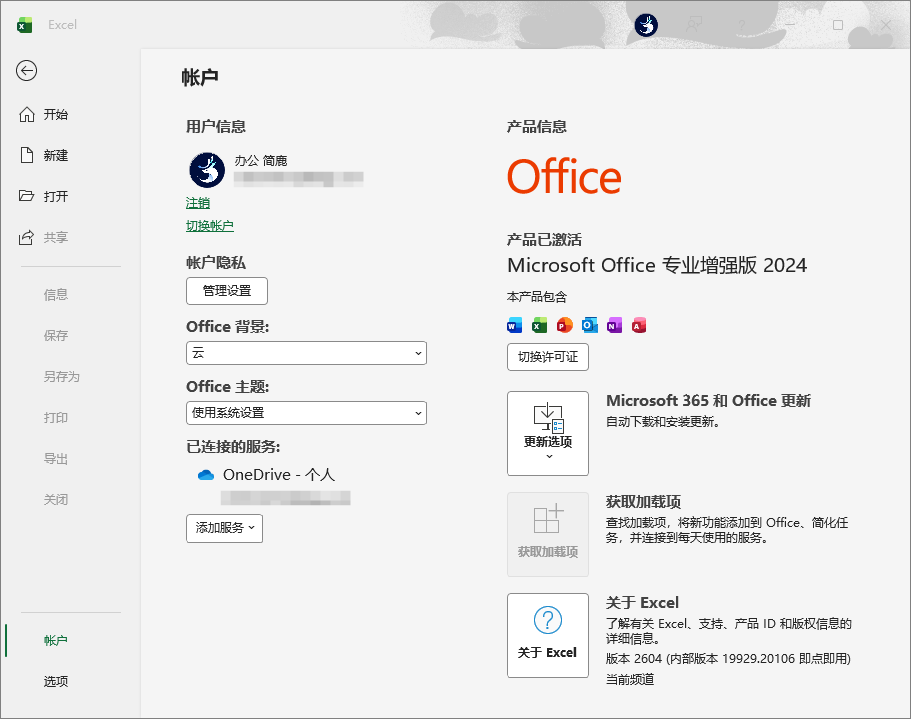The image size is (911, 719).
Task: Select 新建 in the sidebar
Action: [x=56, y=156]
